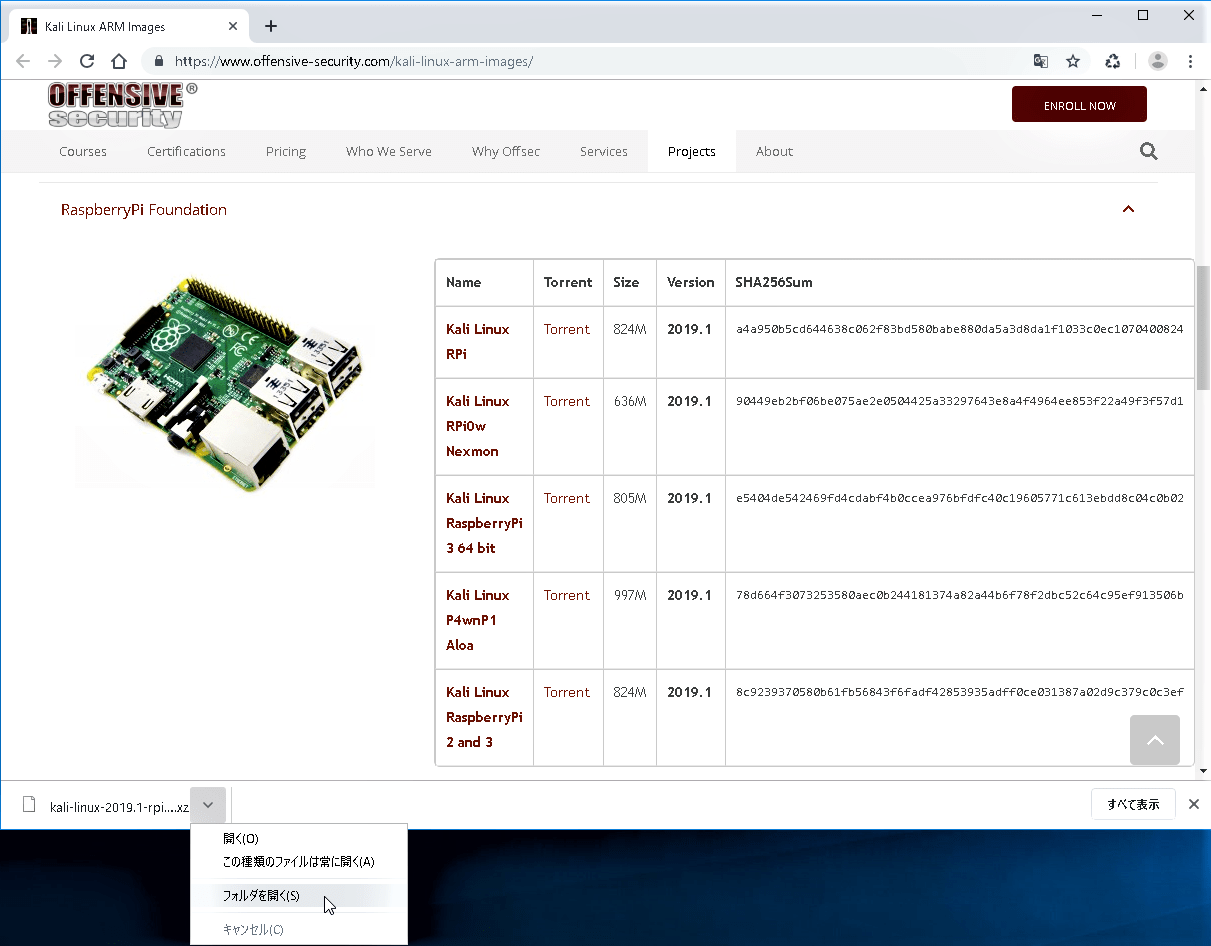Click Torrent link in Kali Linux RPi row
This screenshot has width=1211, height=946.
(567, 329)
